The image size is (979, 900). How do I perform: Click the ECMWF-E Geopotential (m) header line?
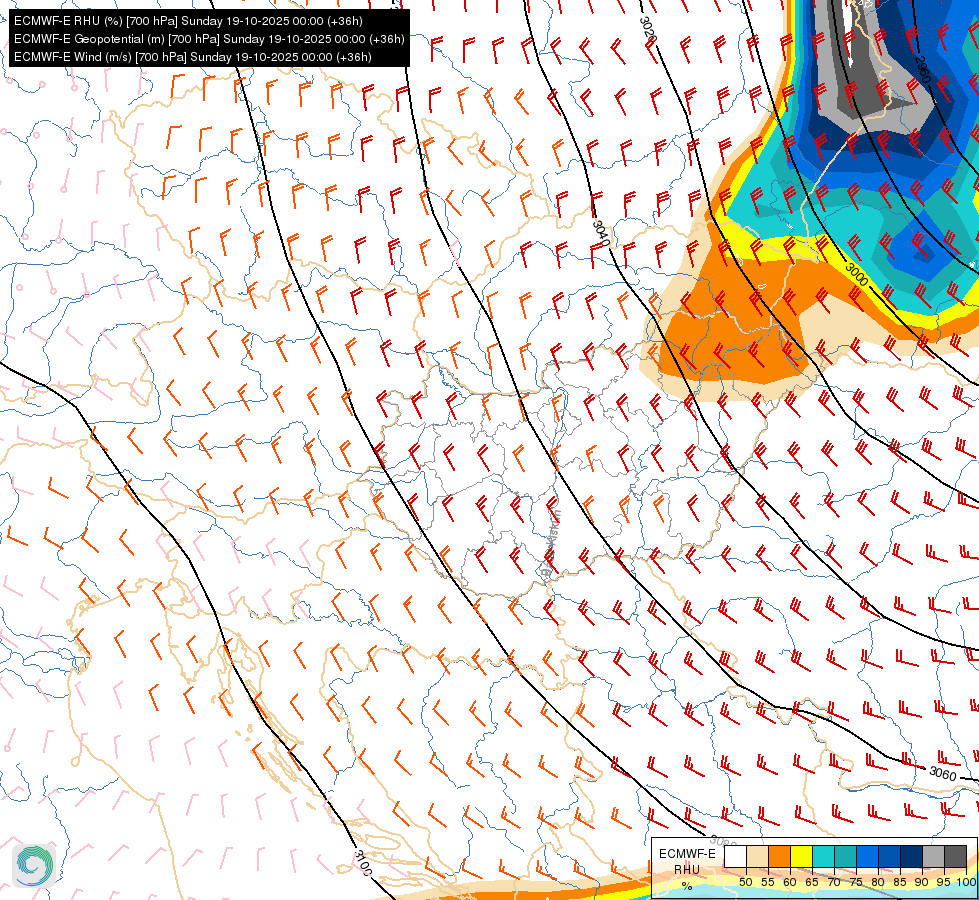pyautogui.click(x=209, y=39)
